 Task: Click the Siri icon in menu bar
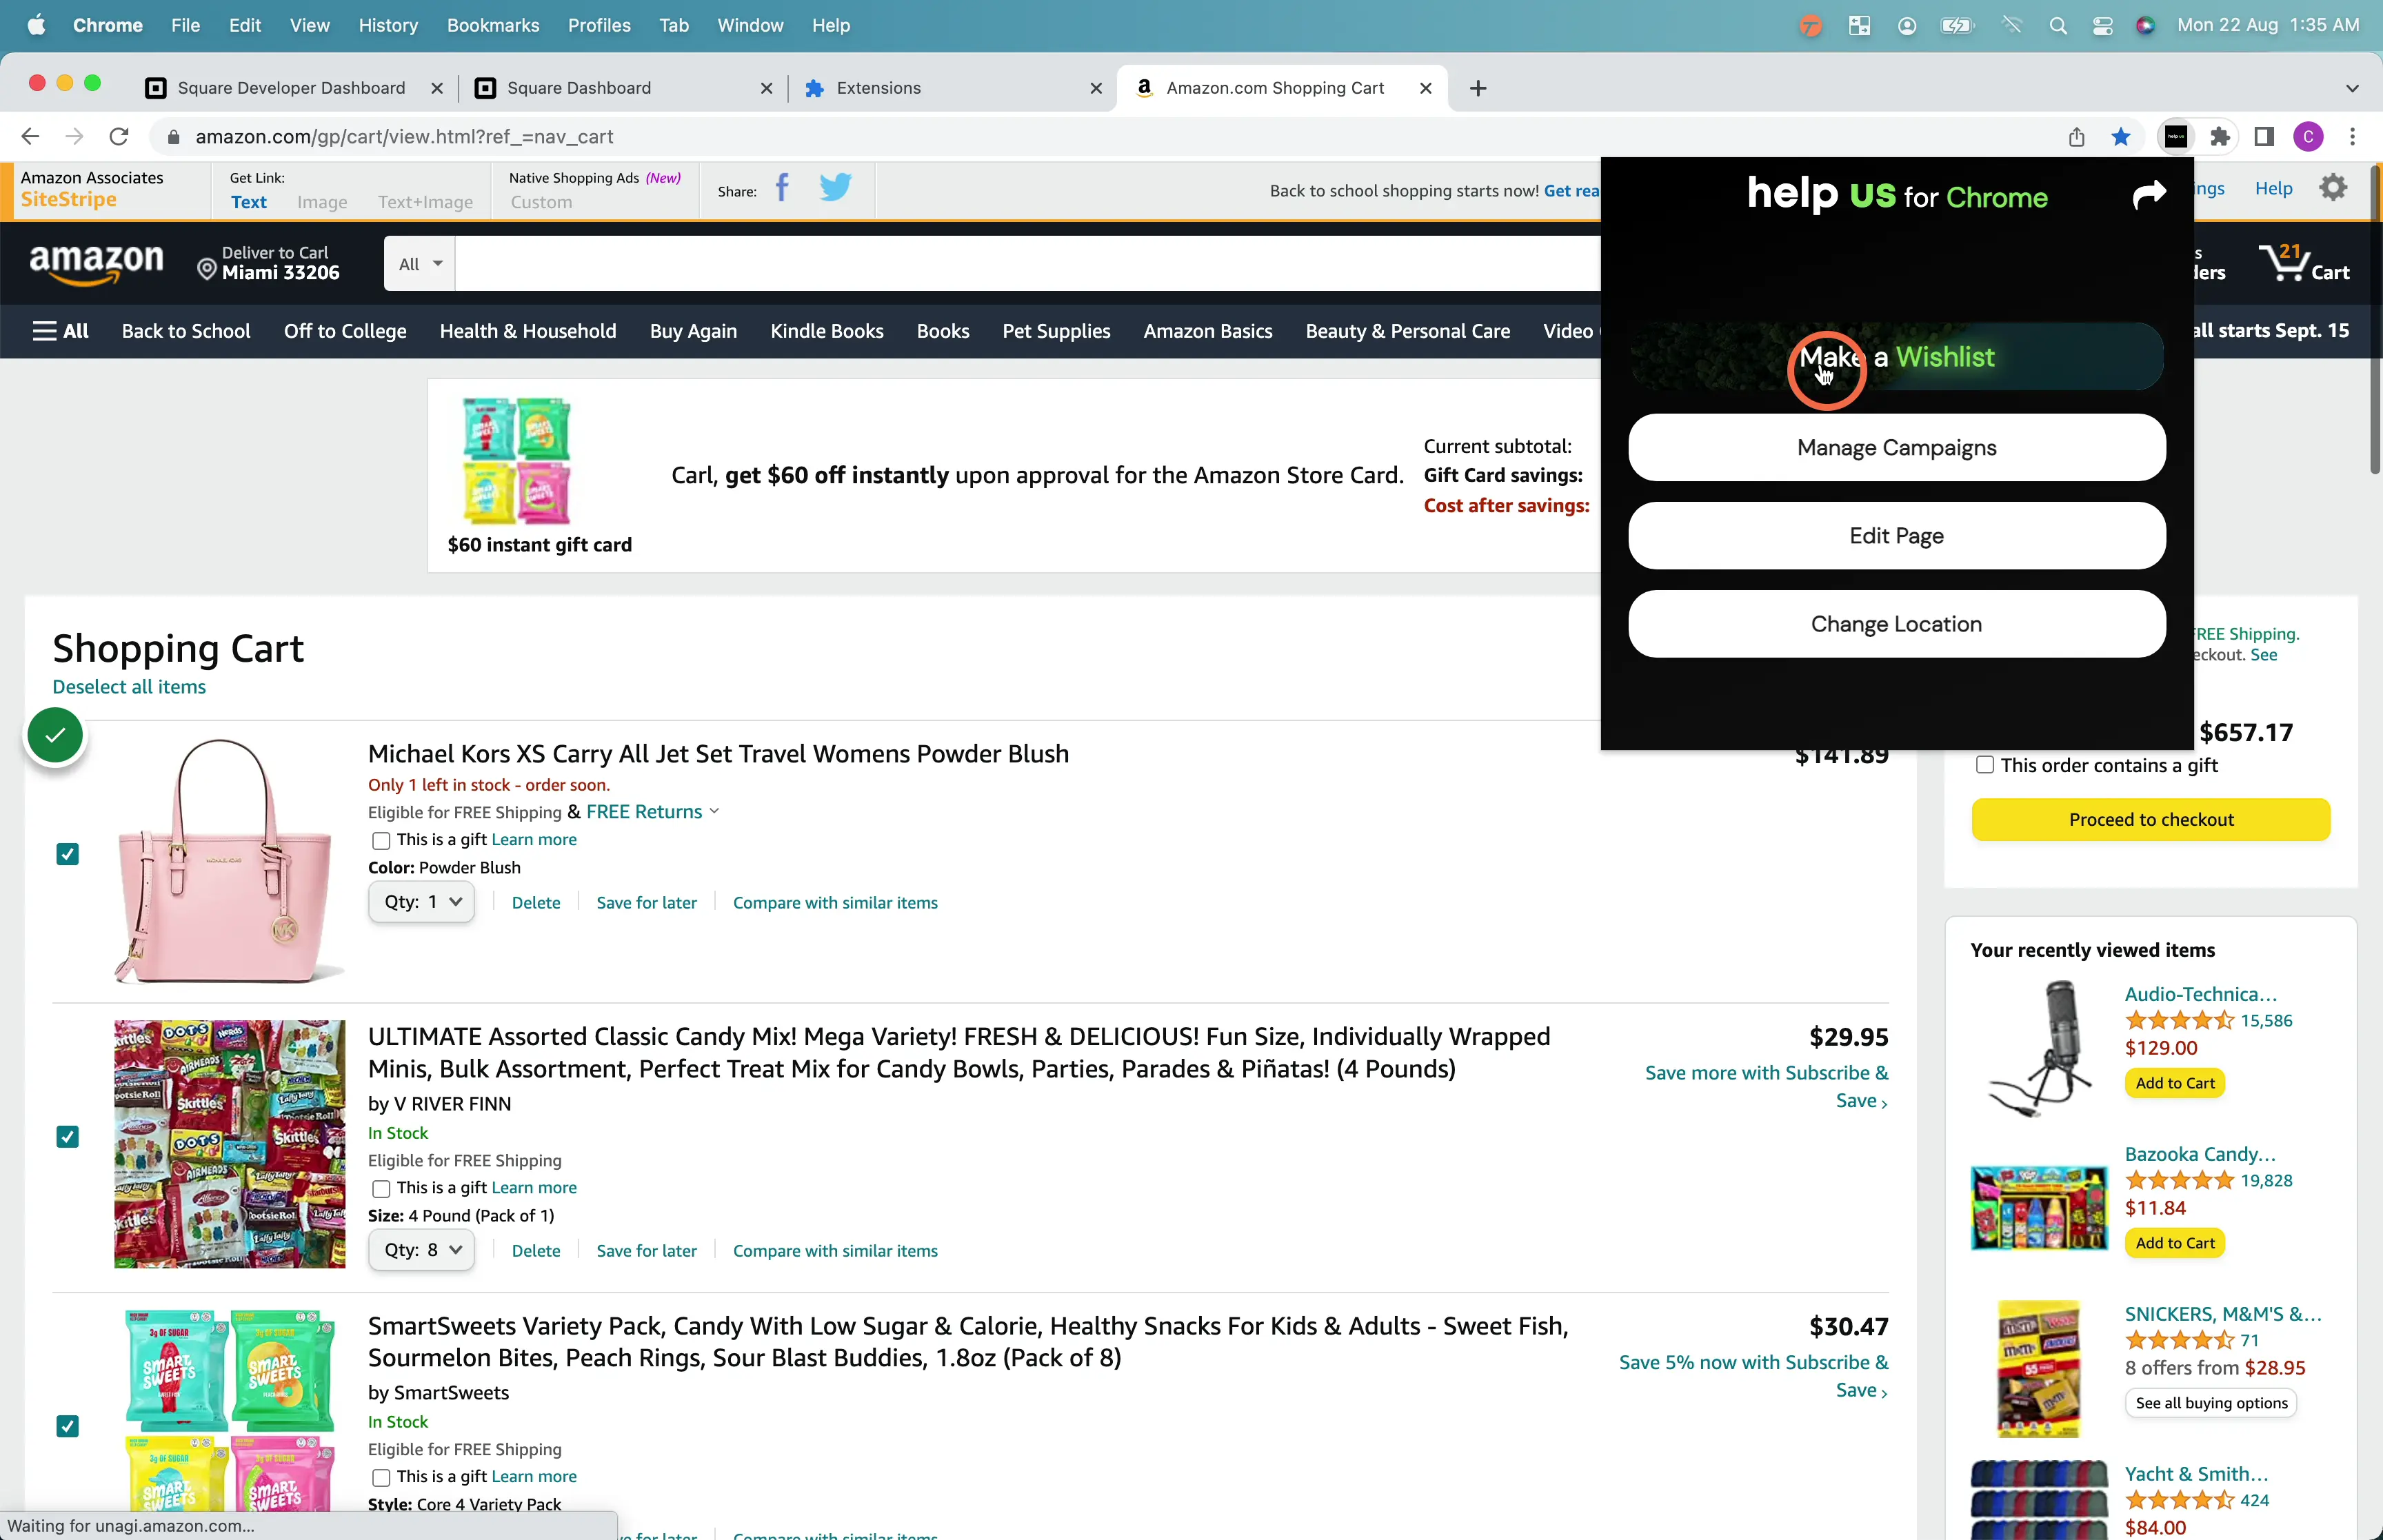point(2145,26)
